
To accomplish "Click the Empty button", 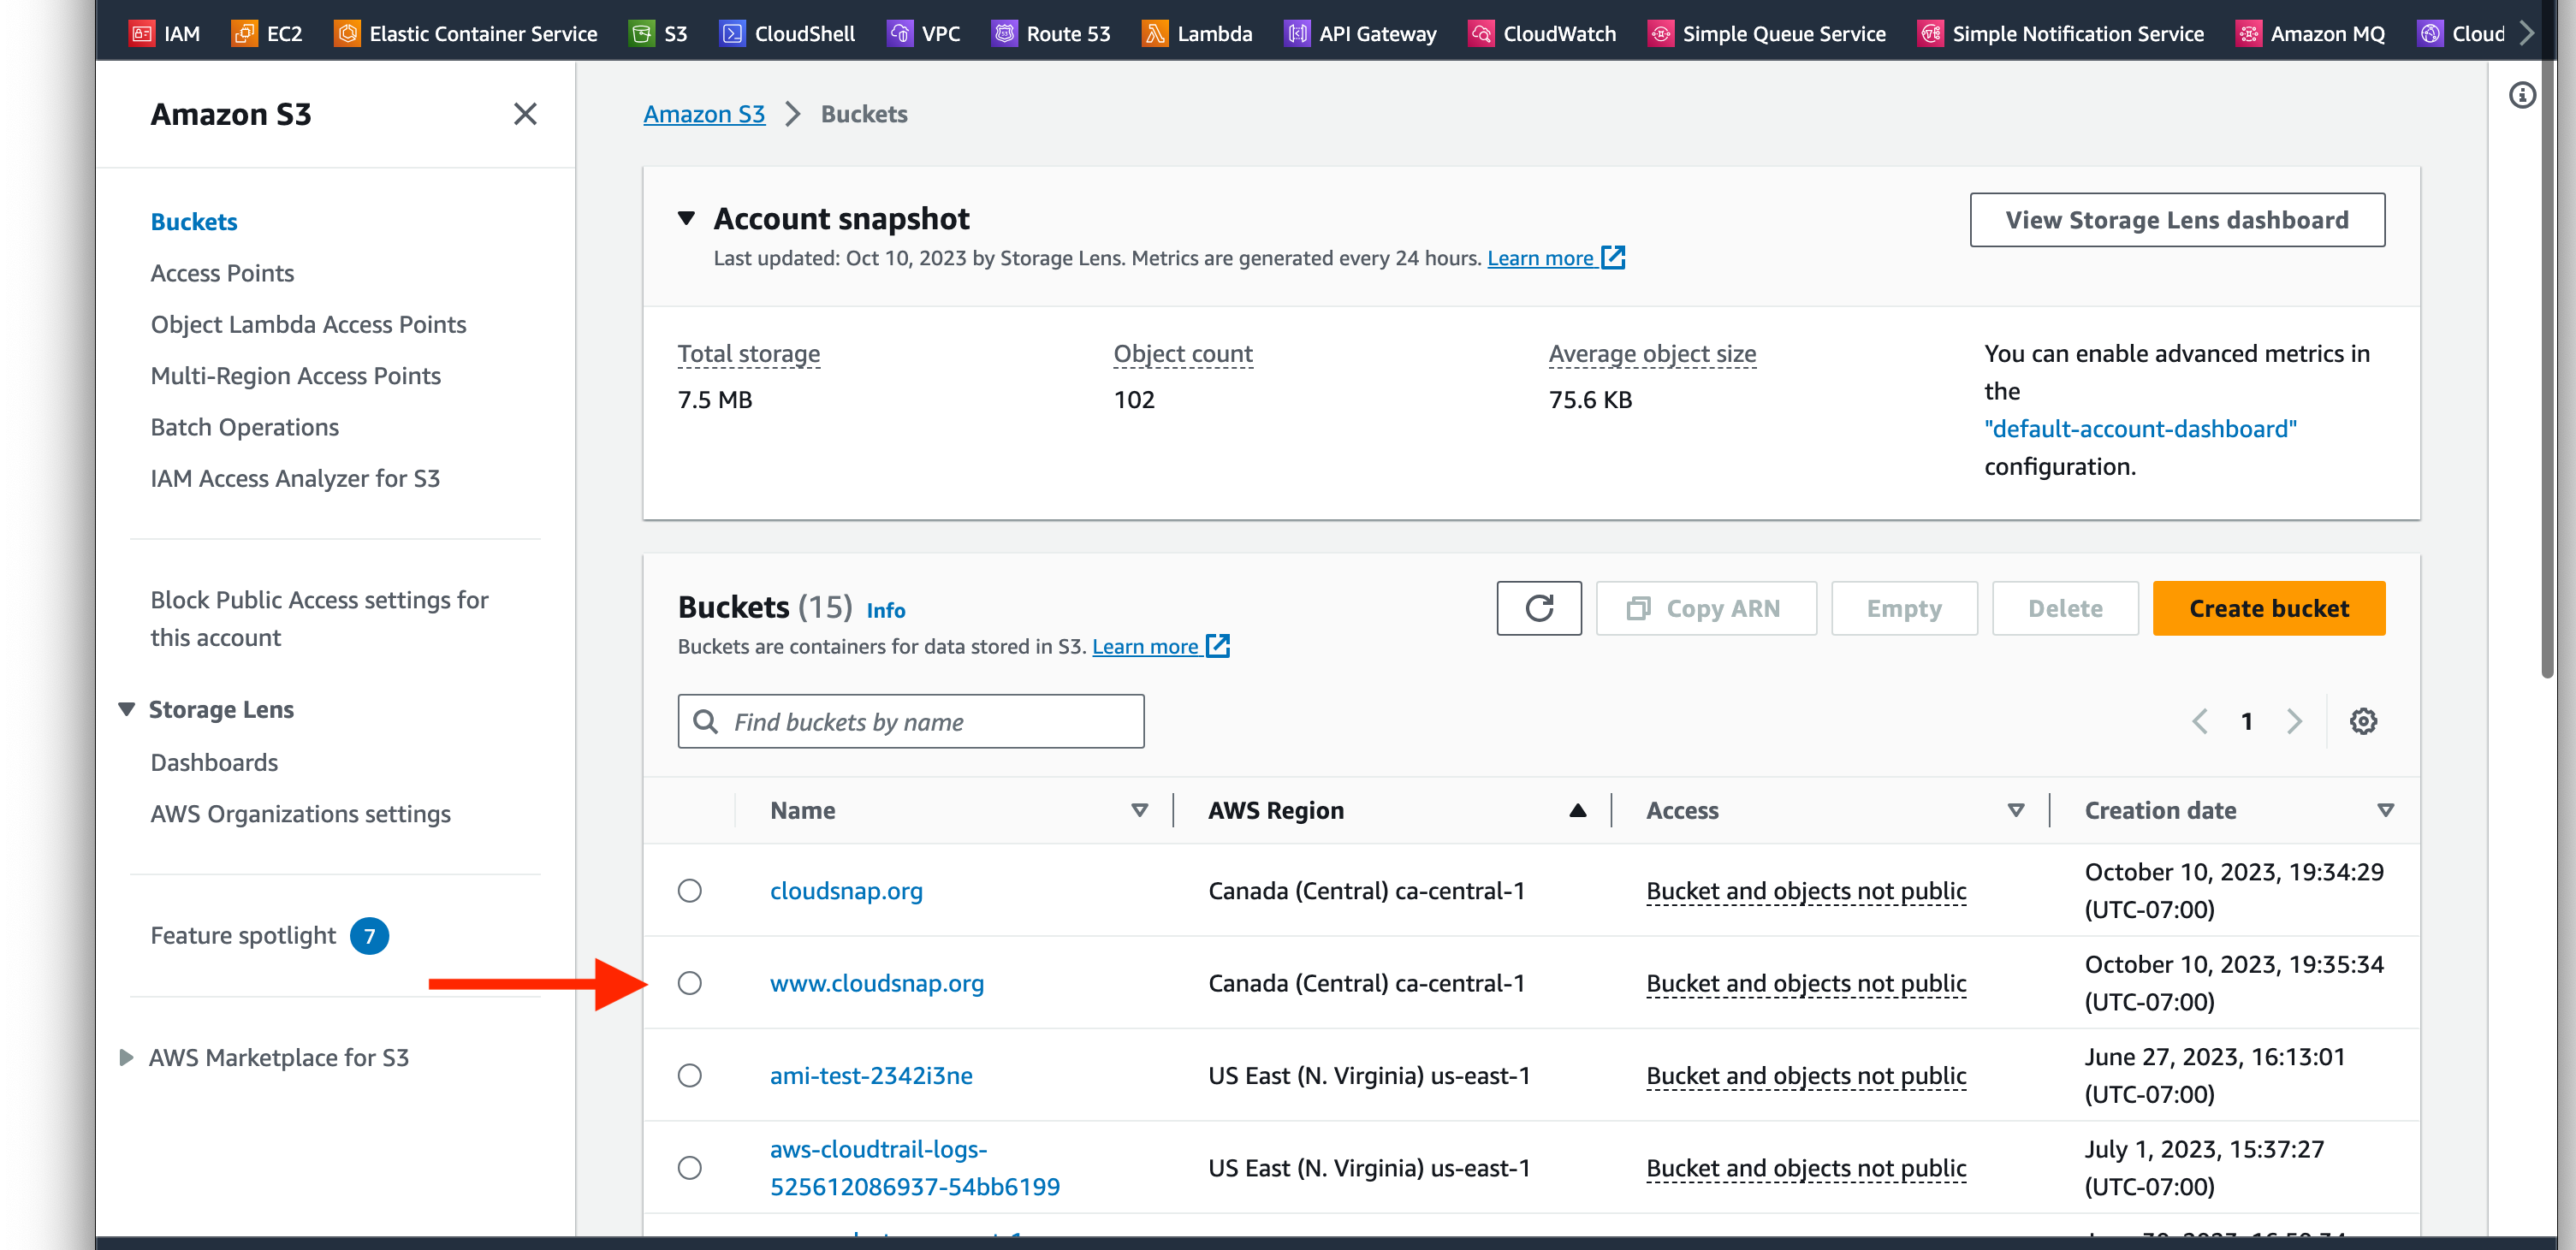I will [x=1904, y=608].
